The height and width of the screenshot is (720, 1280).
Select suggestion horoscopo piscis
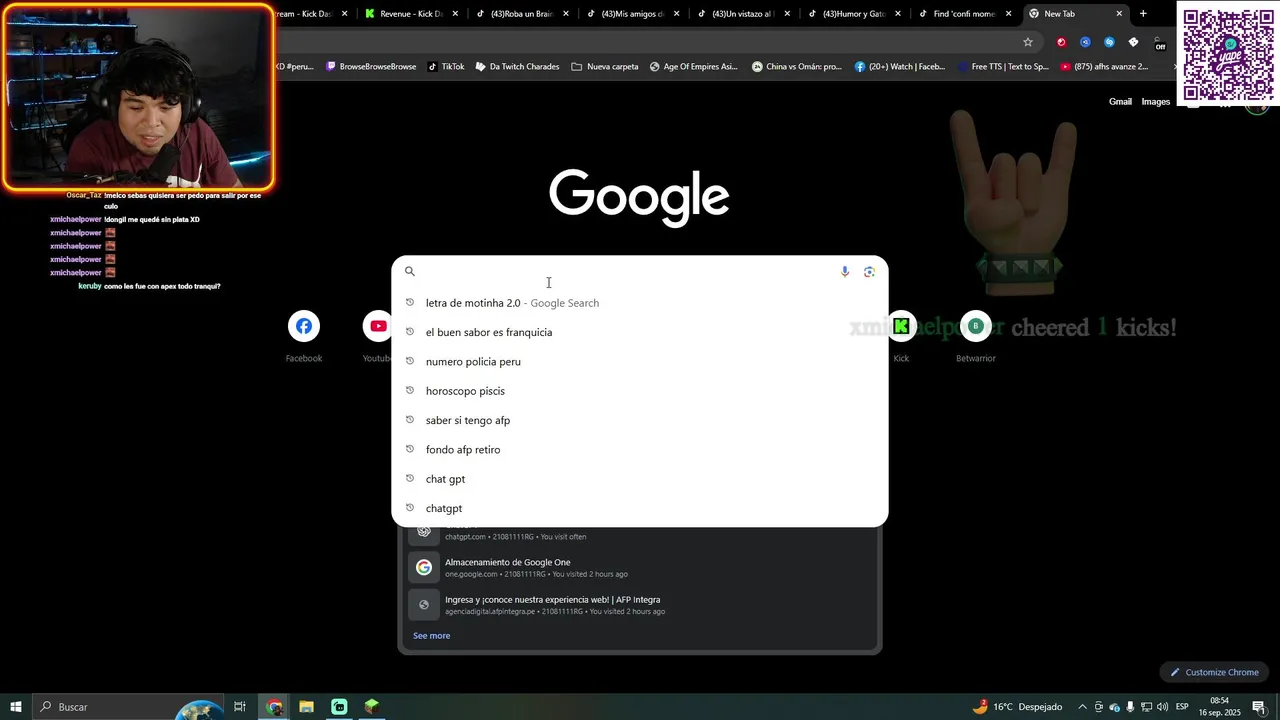click(x=639, y=391)
